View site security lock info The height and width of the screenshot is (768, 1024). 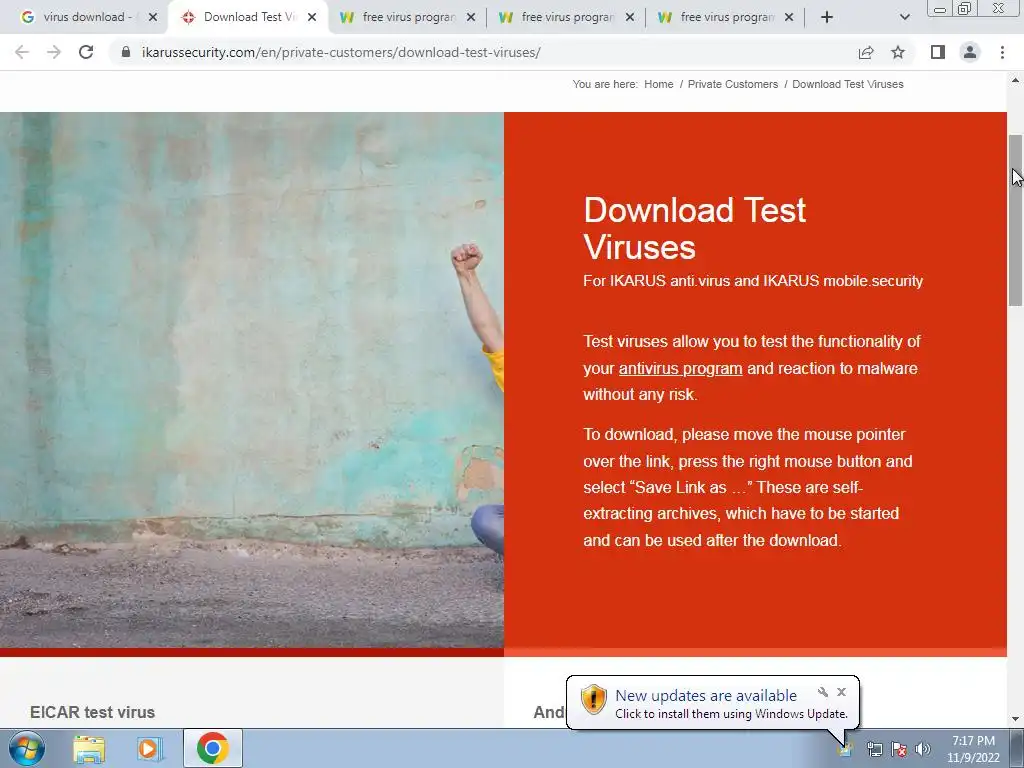point(125,52)
